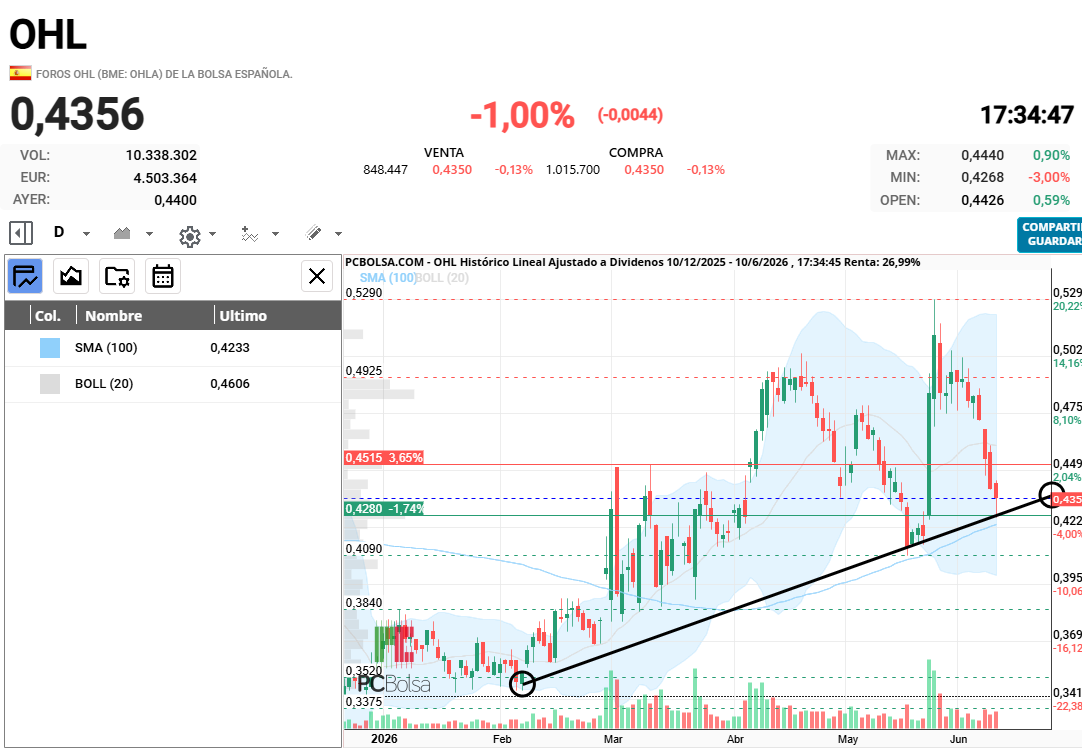Image resolution: width=1082 pixels, height=748 pixels.
Task: Click the sell volume 848.447
Action: point(386,170)
